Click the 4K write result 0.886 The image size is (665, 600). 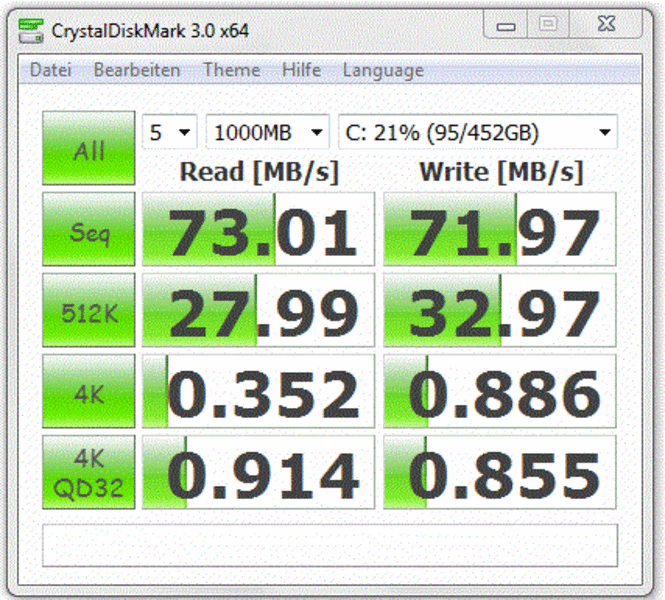coord(500,392)
